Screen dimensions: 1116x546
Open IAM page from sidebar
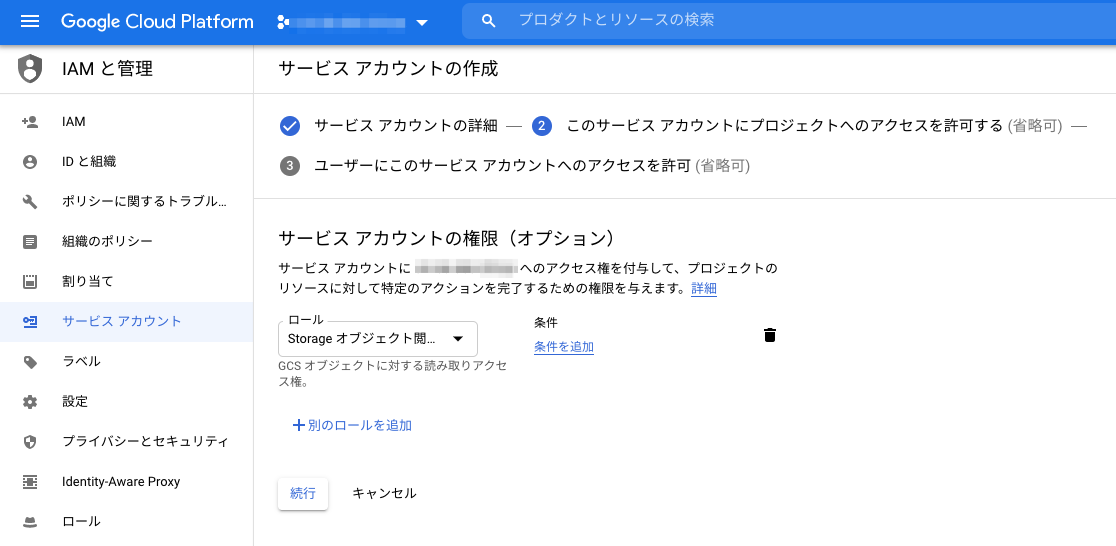point(127,122)
